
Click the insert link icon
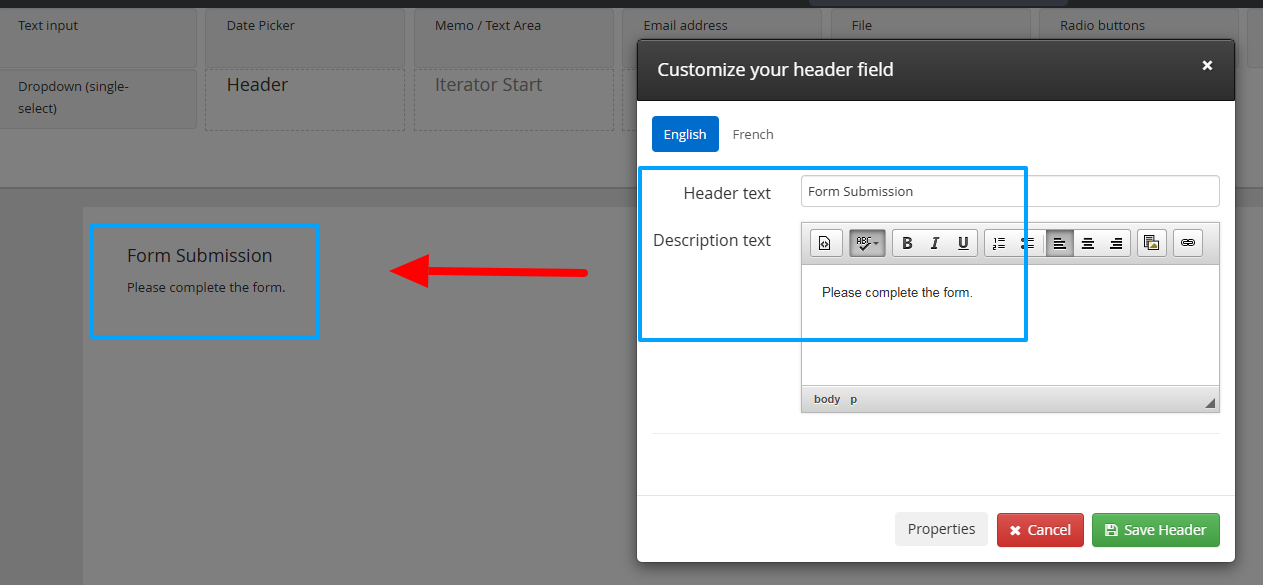point(1188,243)
